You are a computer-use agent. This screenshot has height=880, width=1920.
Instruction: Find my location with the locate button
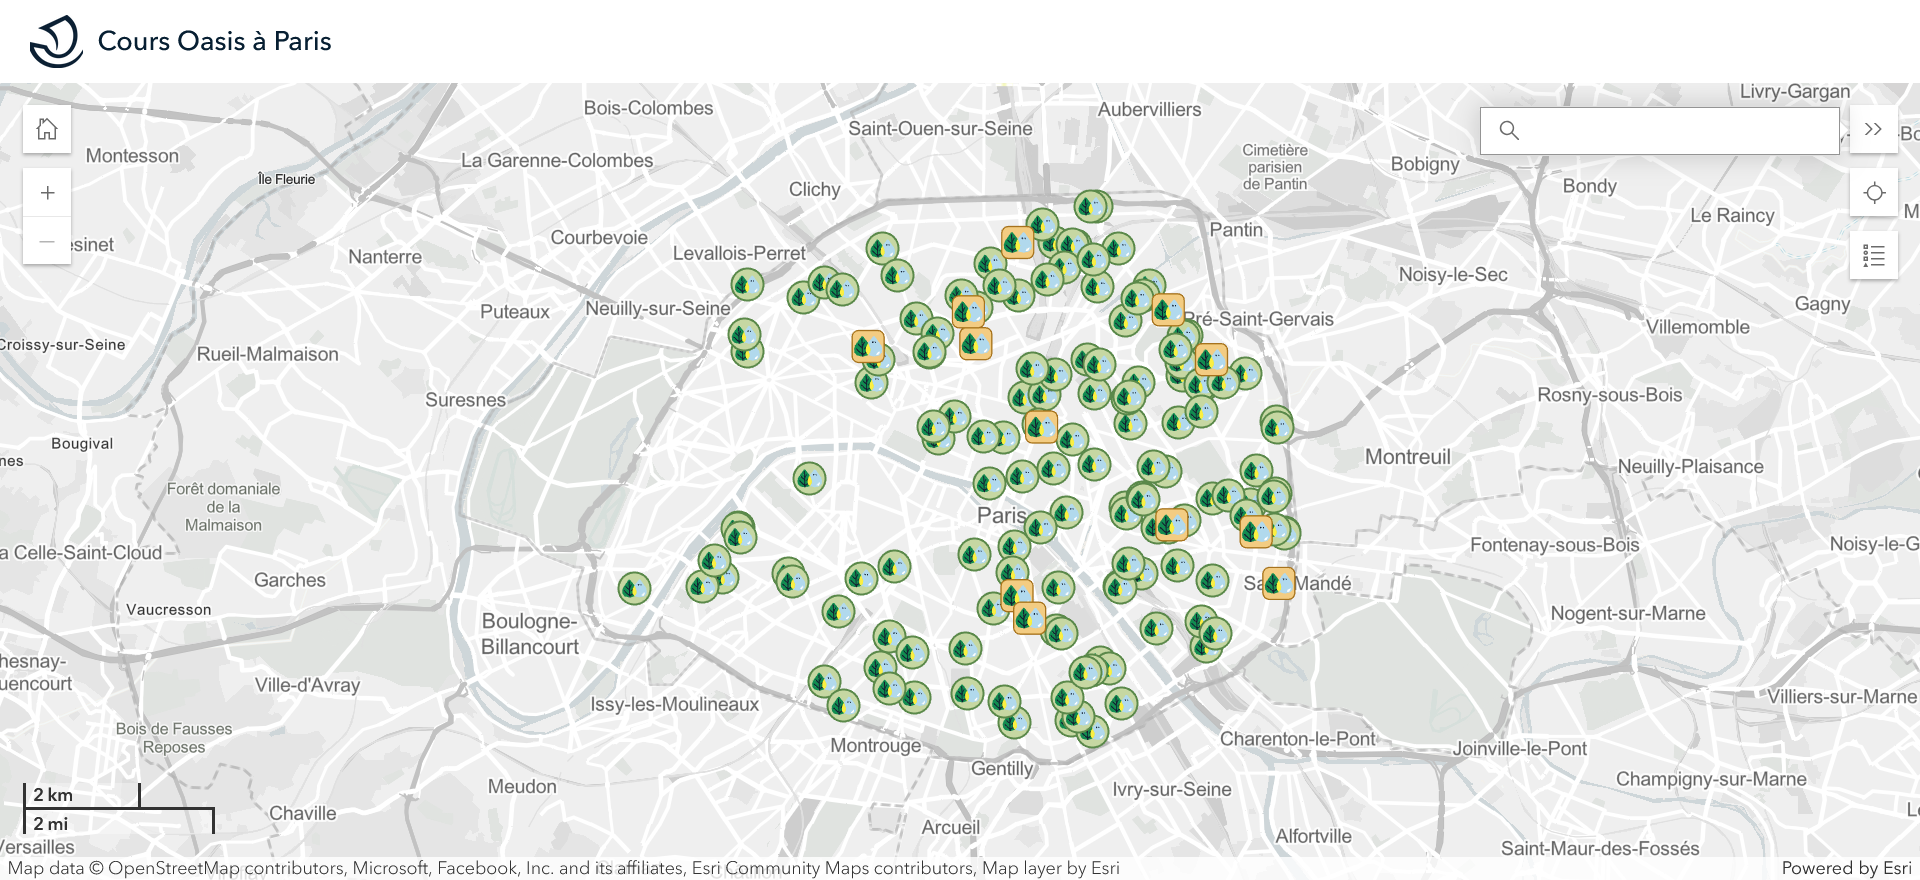tap(1874, 193)
